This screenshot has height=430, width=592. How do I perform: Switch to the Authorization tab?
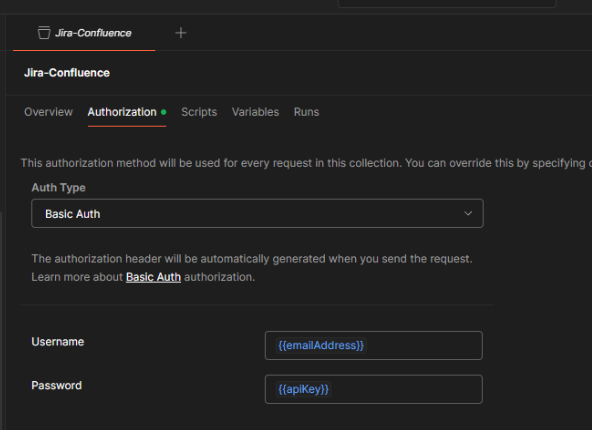pos(127,112)
